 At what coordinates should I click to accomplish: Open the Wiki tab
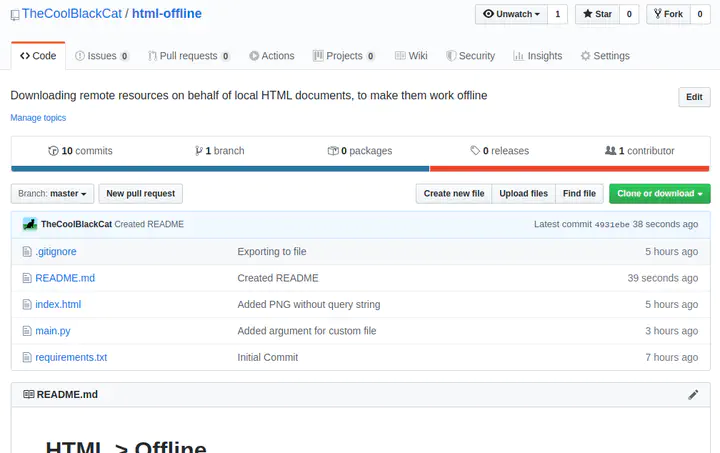tap(411, 56)
